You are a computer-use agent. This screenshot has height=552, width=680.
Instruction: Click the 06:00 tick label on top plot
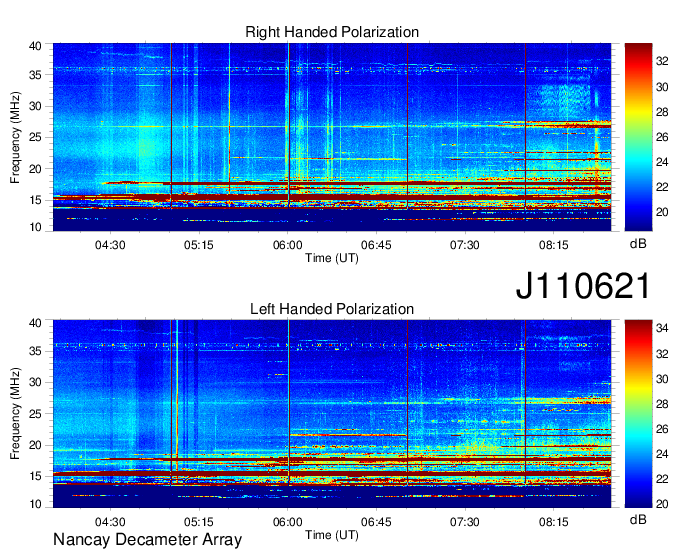tap(288, 245)
